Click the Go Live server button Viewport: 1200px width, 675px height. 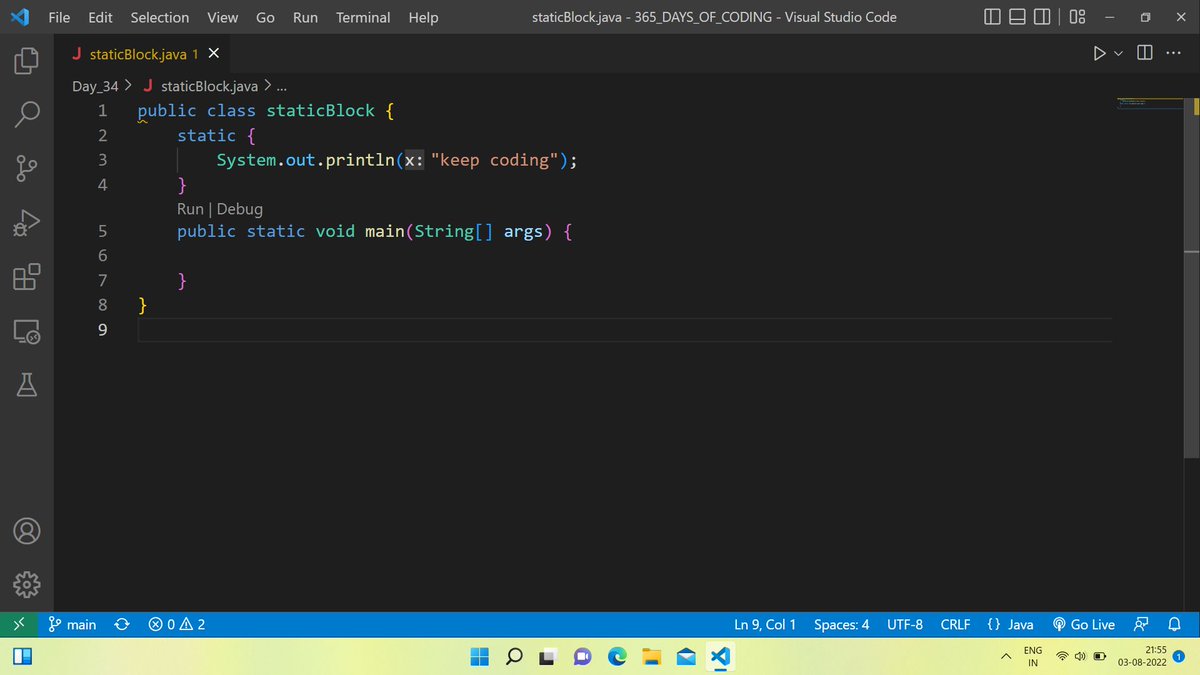1083,624
